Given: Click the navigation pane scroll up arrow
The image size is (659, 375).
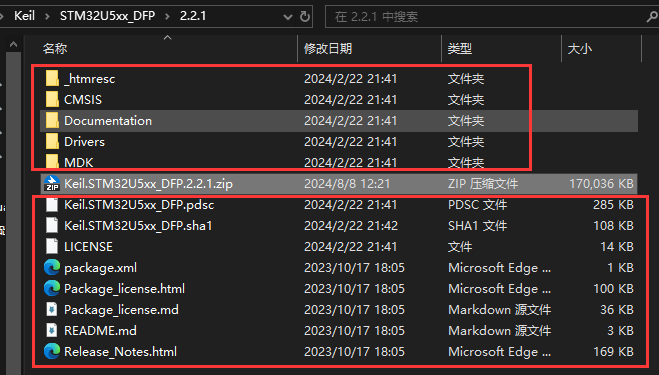Looking at the screenshot, I should (x=13, y=44).
